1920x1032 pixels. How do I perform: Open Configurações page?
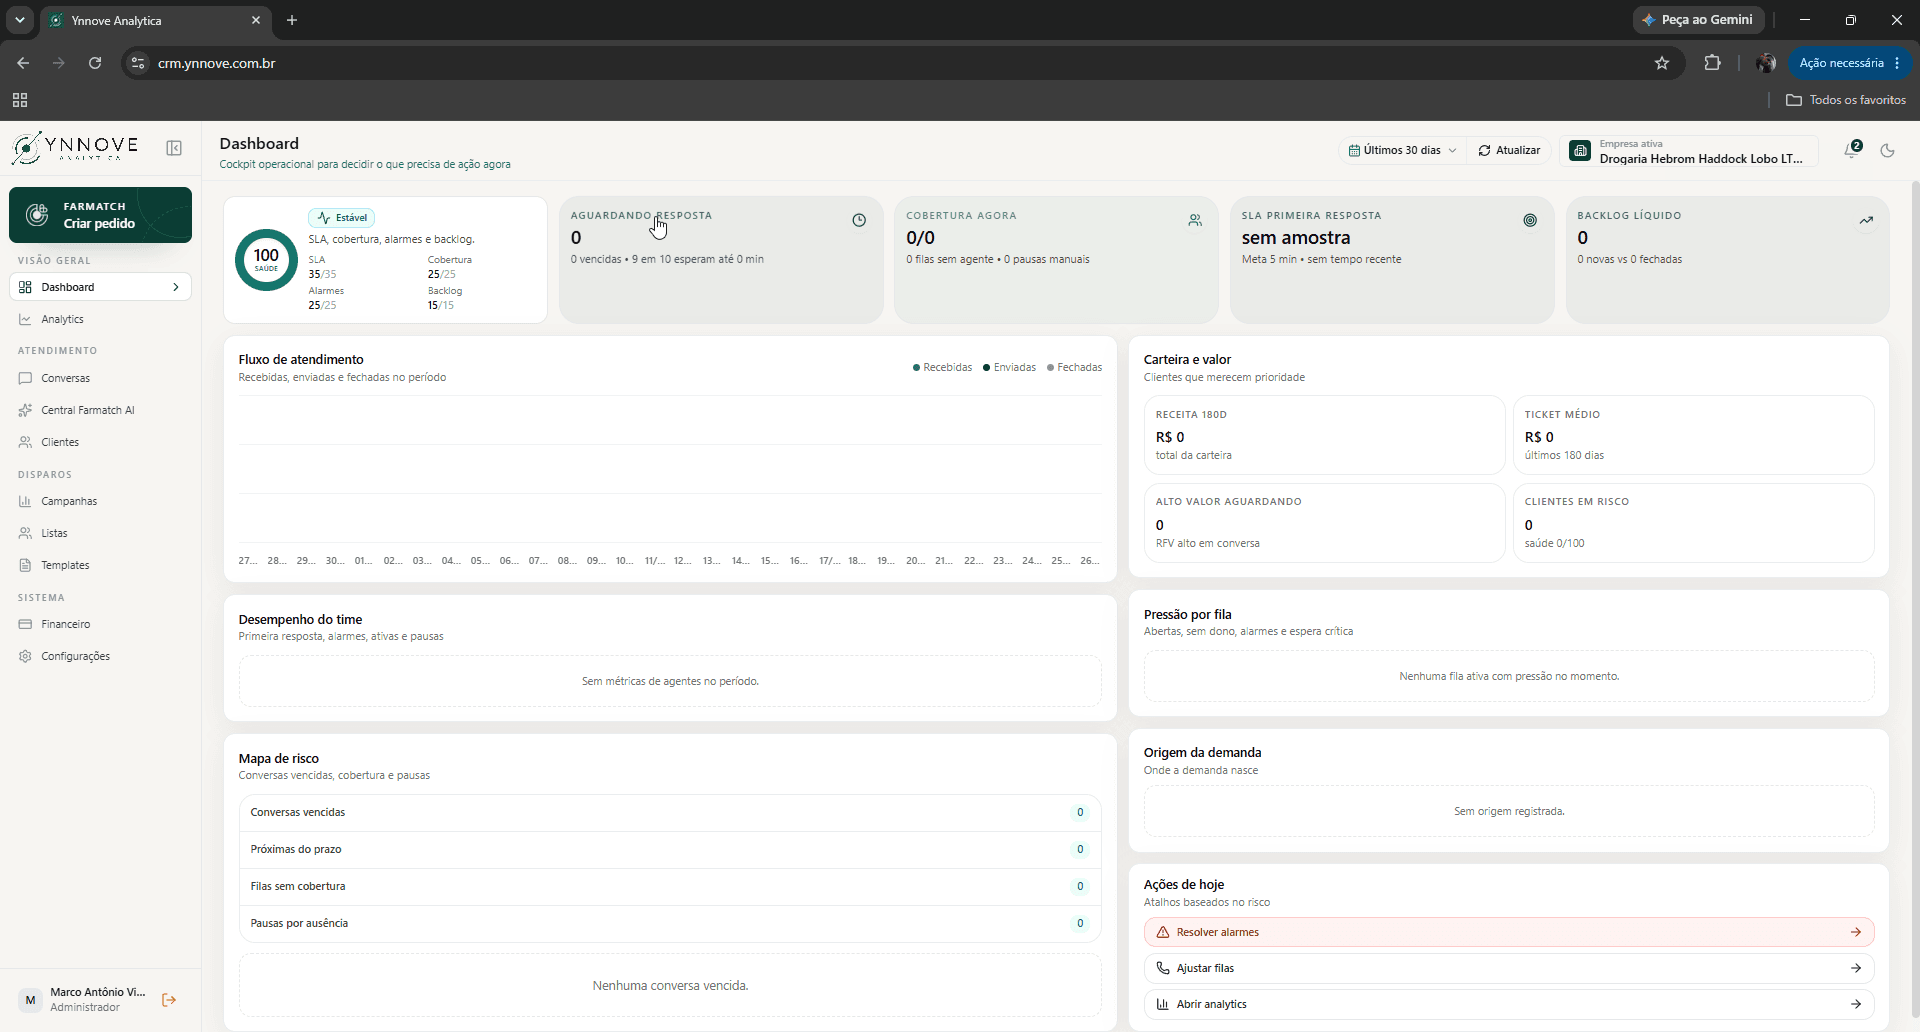point(100,656)
